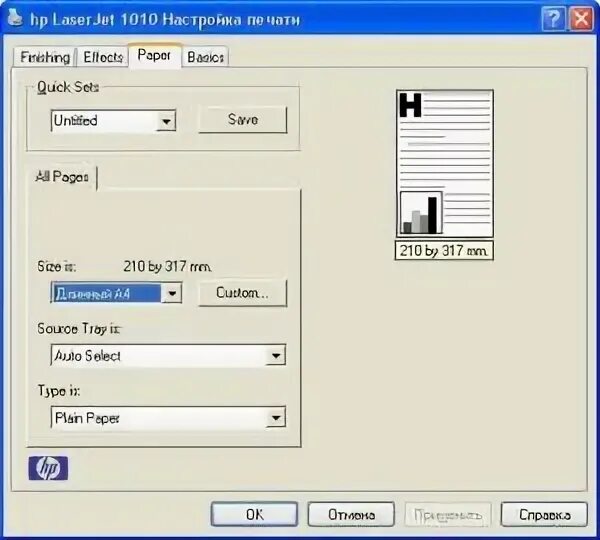Viewport: 600px width, 540px height.
Task: Click the Source Tray is: label
Action: click(x=79, y=329)
